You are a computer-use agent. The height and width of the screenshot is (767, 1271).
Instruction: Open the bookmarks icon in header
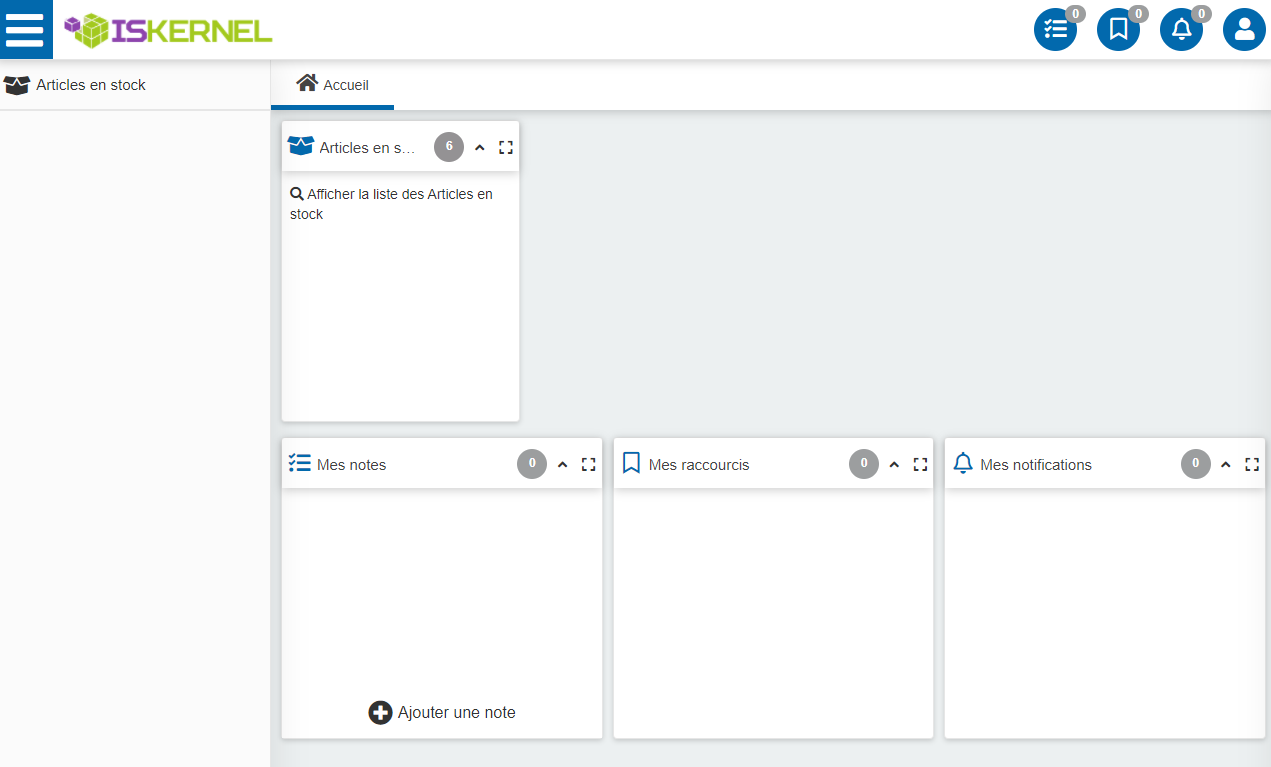pyautogui.click(x=1118, y=30)
